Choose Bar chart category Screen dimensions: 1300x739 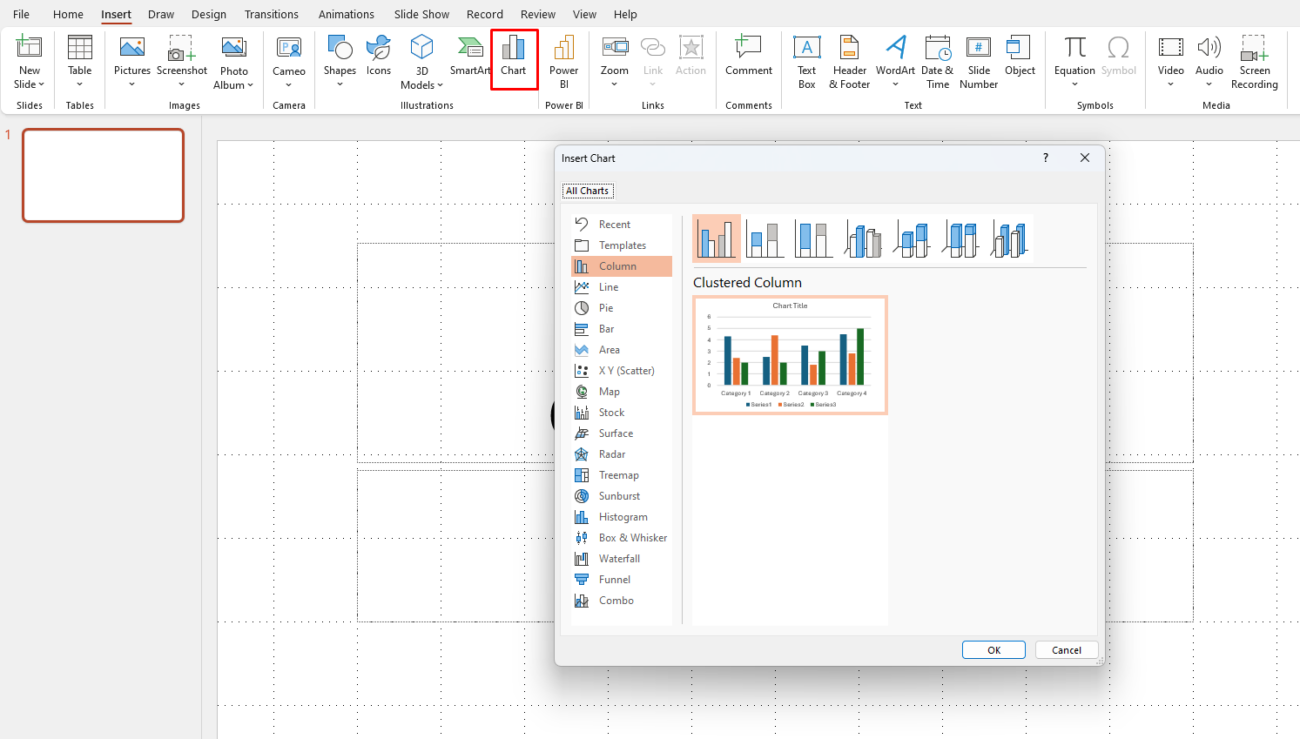621,329
